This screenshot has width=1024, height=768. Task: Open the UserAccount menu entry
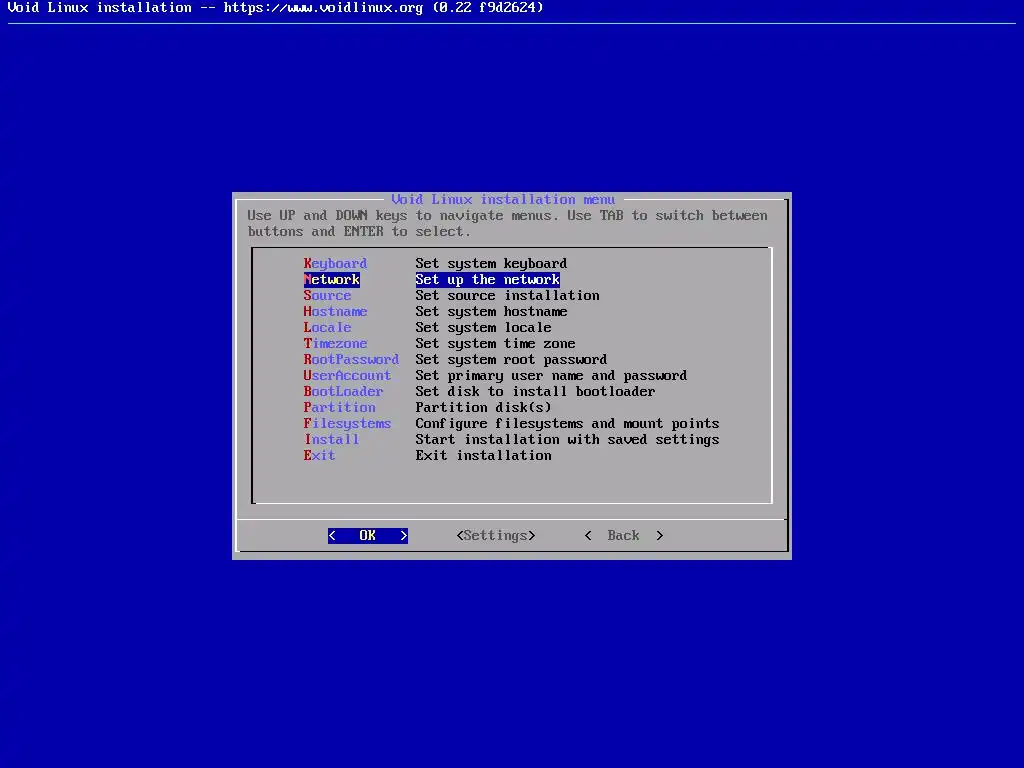(347, 376)
